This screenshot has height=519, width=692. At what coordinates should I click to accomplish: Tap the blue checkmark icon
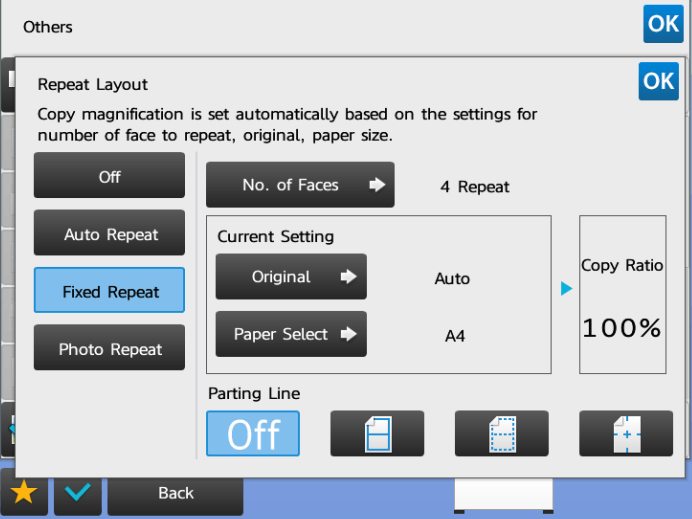78,493
